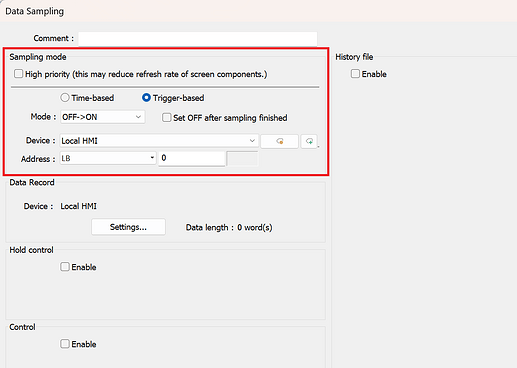Enable High priority sampling checkbox
The image size is (517, 368).
[x=19, y=74]
